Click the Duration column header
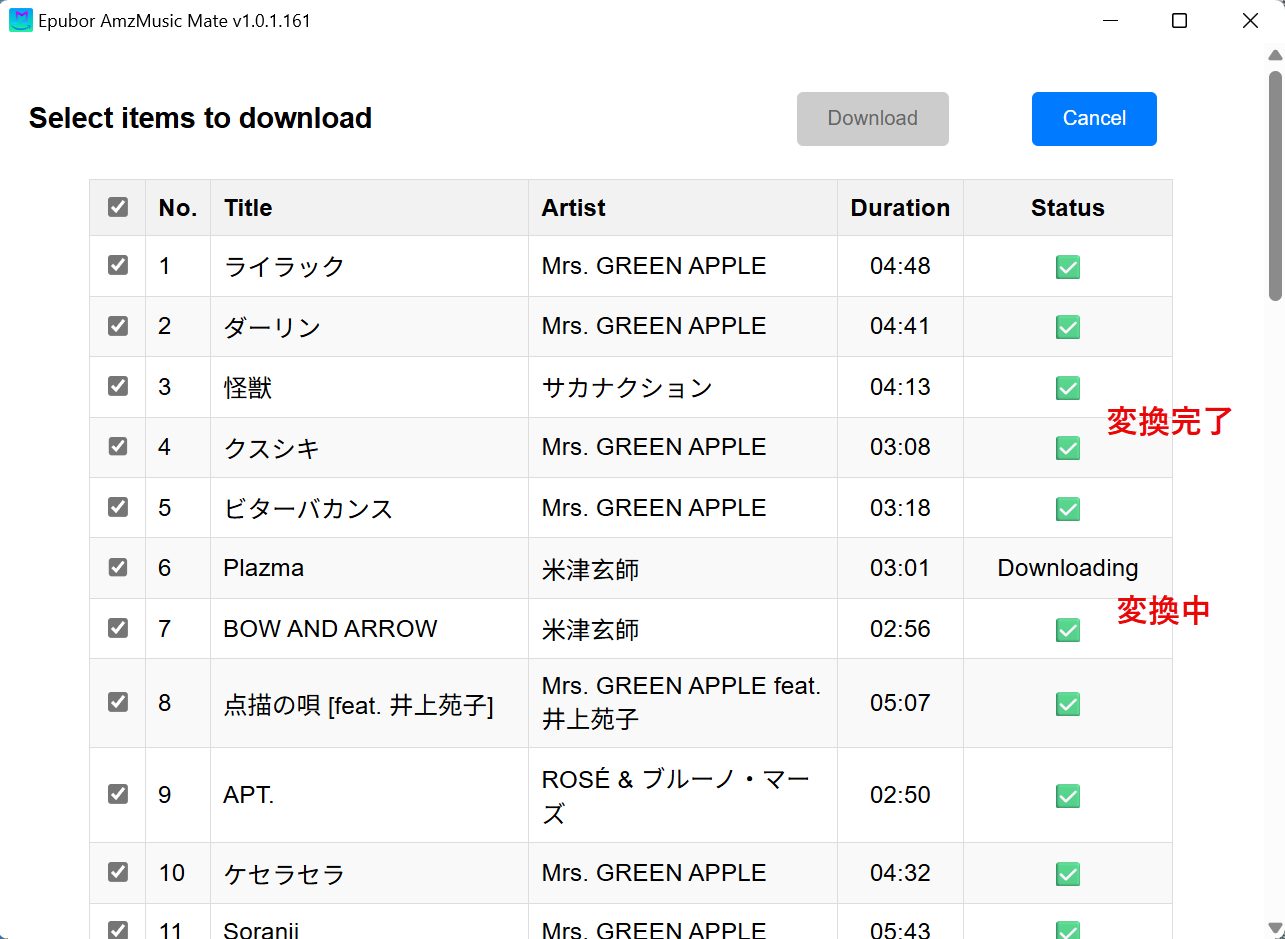Viewport: 1285px width, 939px height. click(x=900, y=208)
